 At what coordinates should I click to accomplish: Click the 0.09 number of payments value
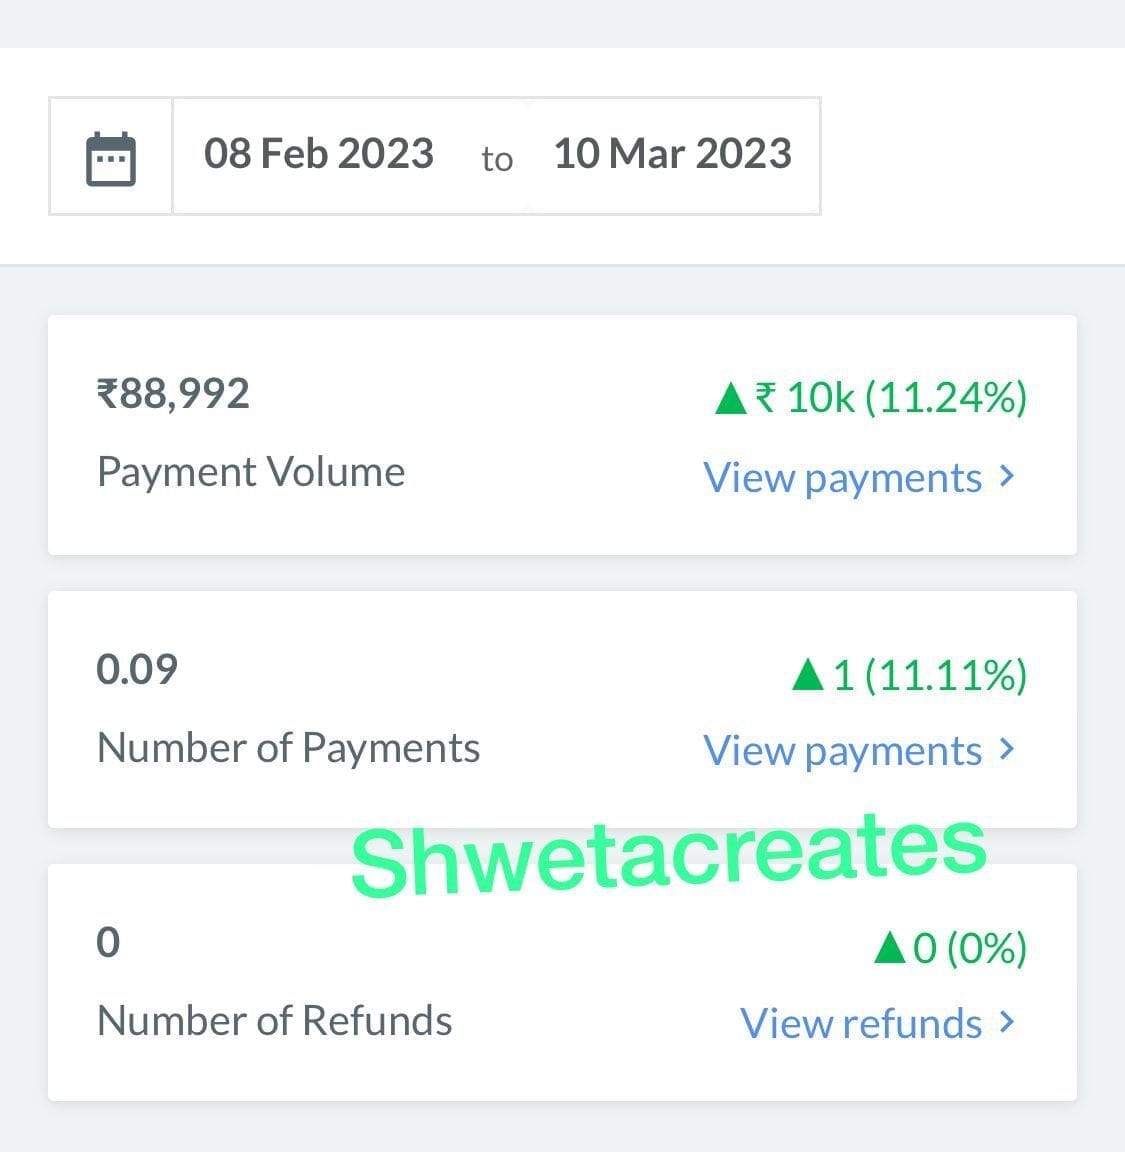pyautogui.click(x=137, y=669)
